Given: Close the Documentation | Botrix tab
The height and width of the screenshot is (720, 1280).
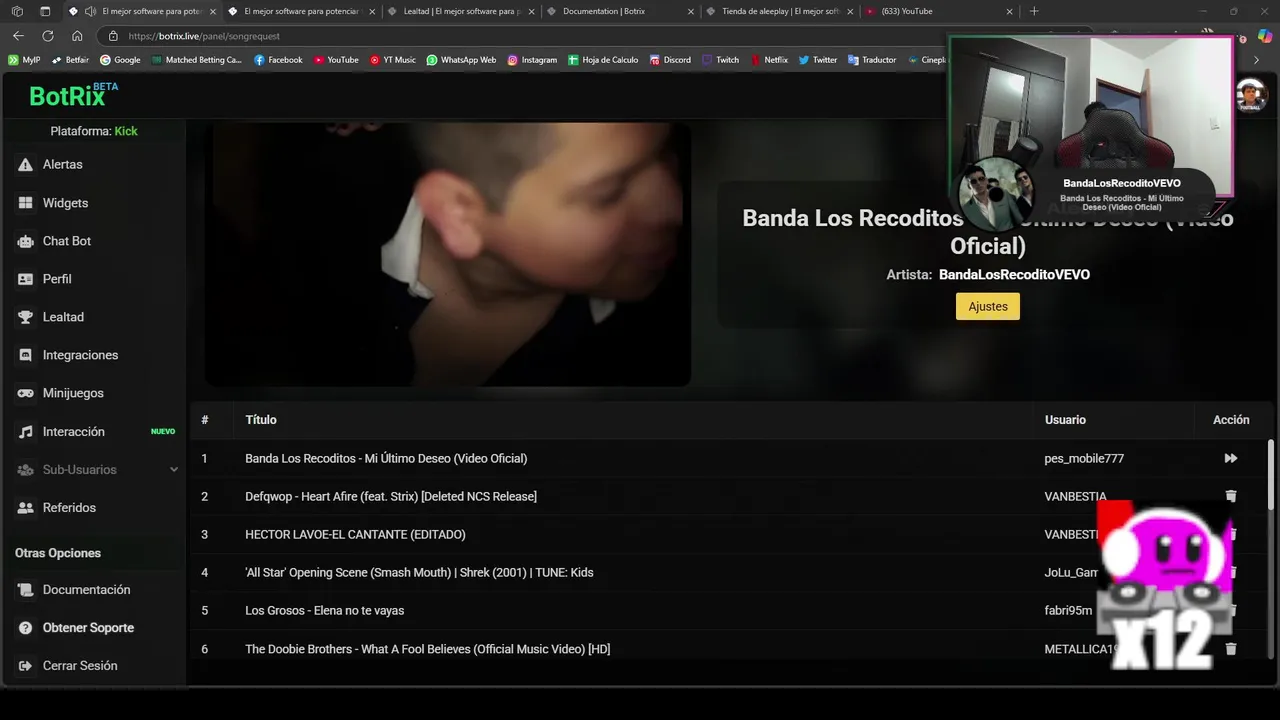Looking at the screenshot, I should pyautogui.click(x=690, y=11).
